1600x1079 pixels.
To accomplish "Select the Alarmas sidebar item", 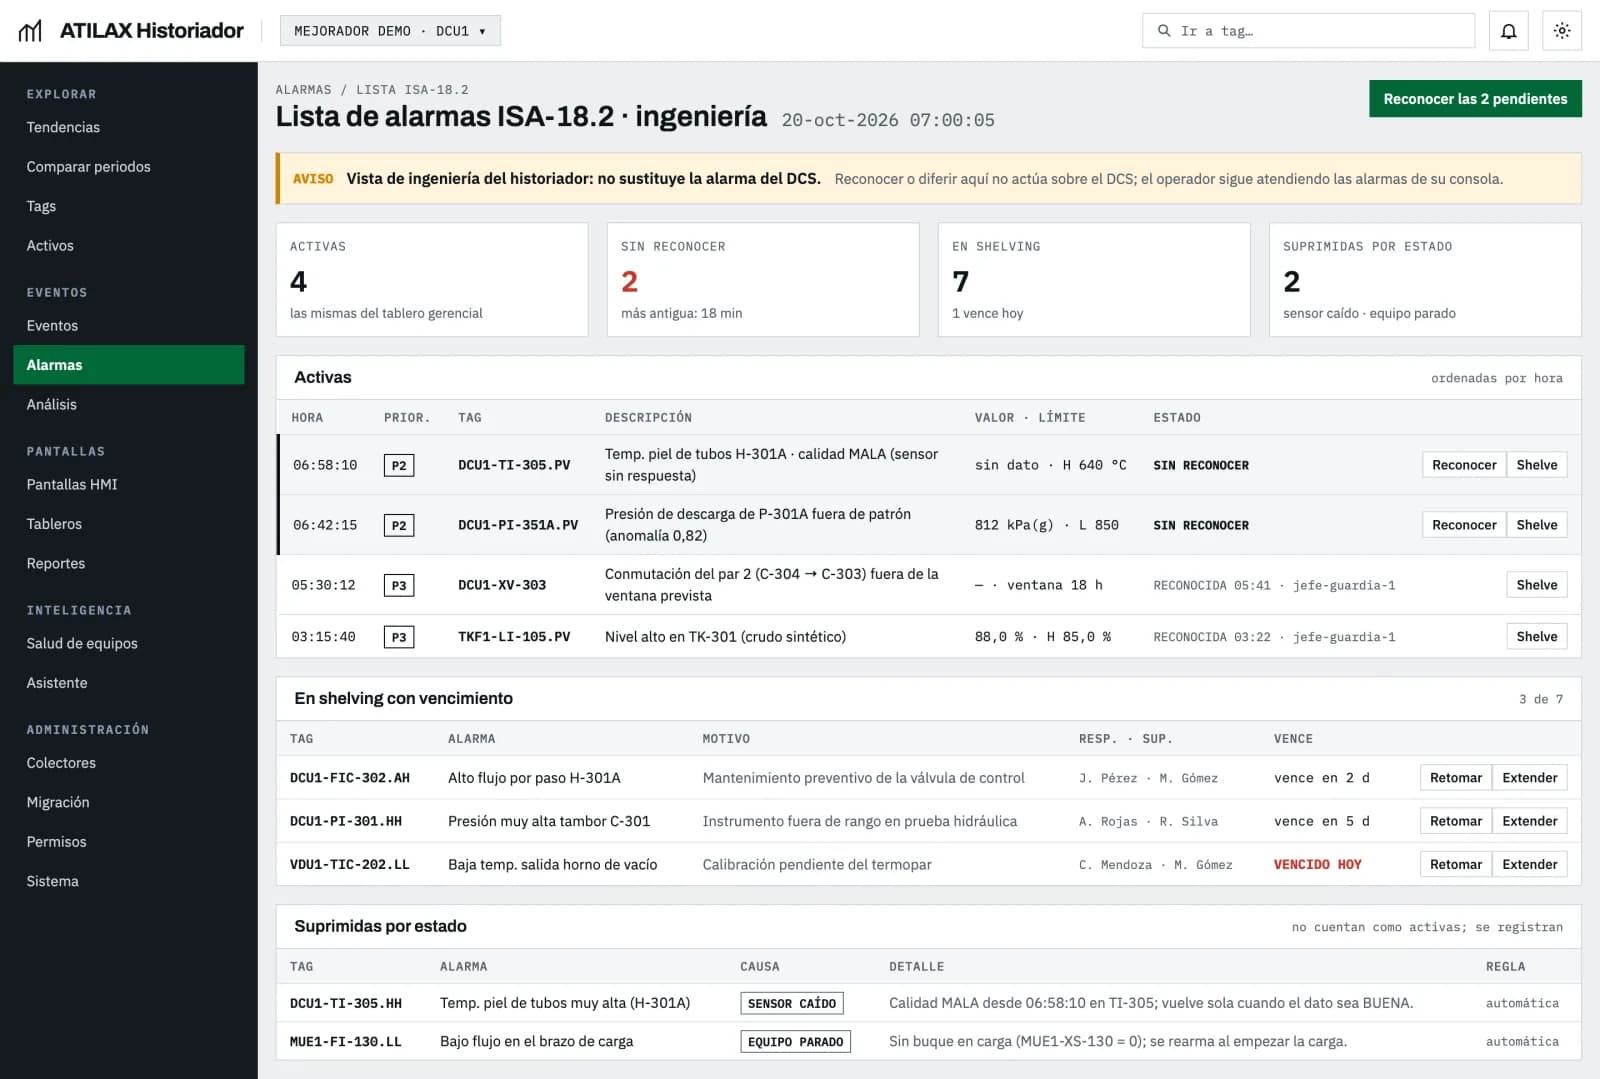I will click(x=129, y=365).
